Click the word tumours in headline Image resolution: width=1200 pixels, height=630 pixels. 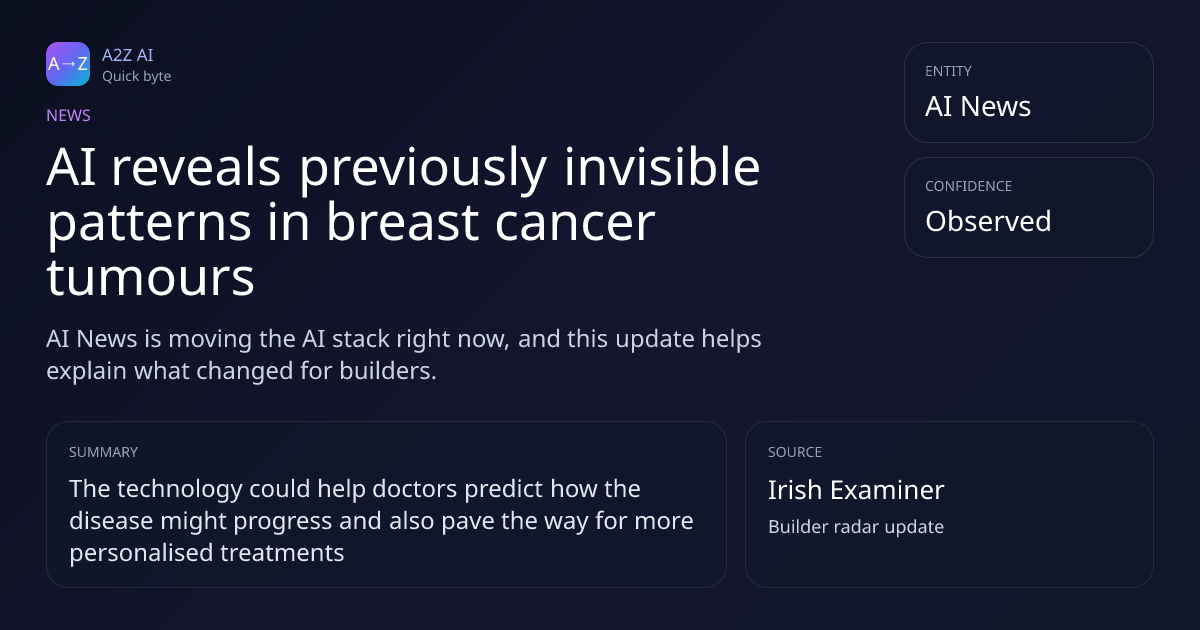150,279
